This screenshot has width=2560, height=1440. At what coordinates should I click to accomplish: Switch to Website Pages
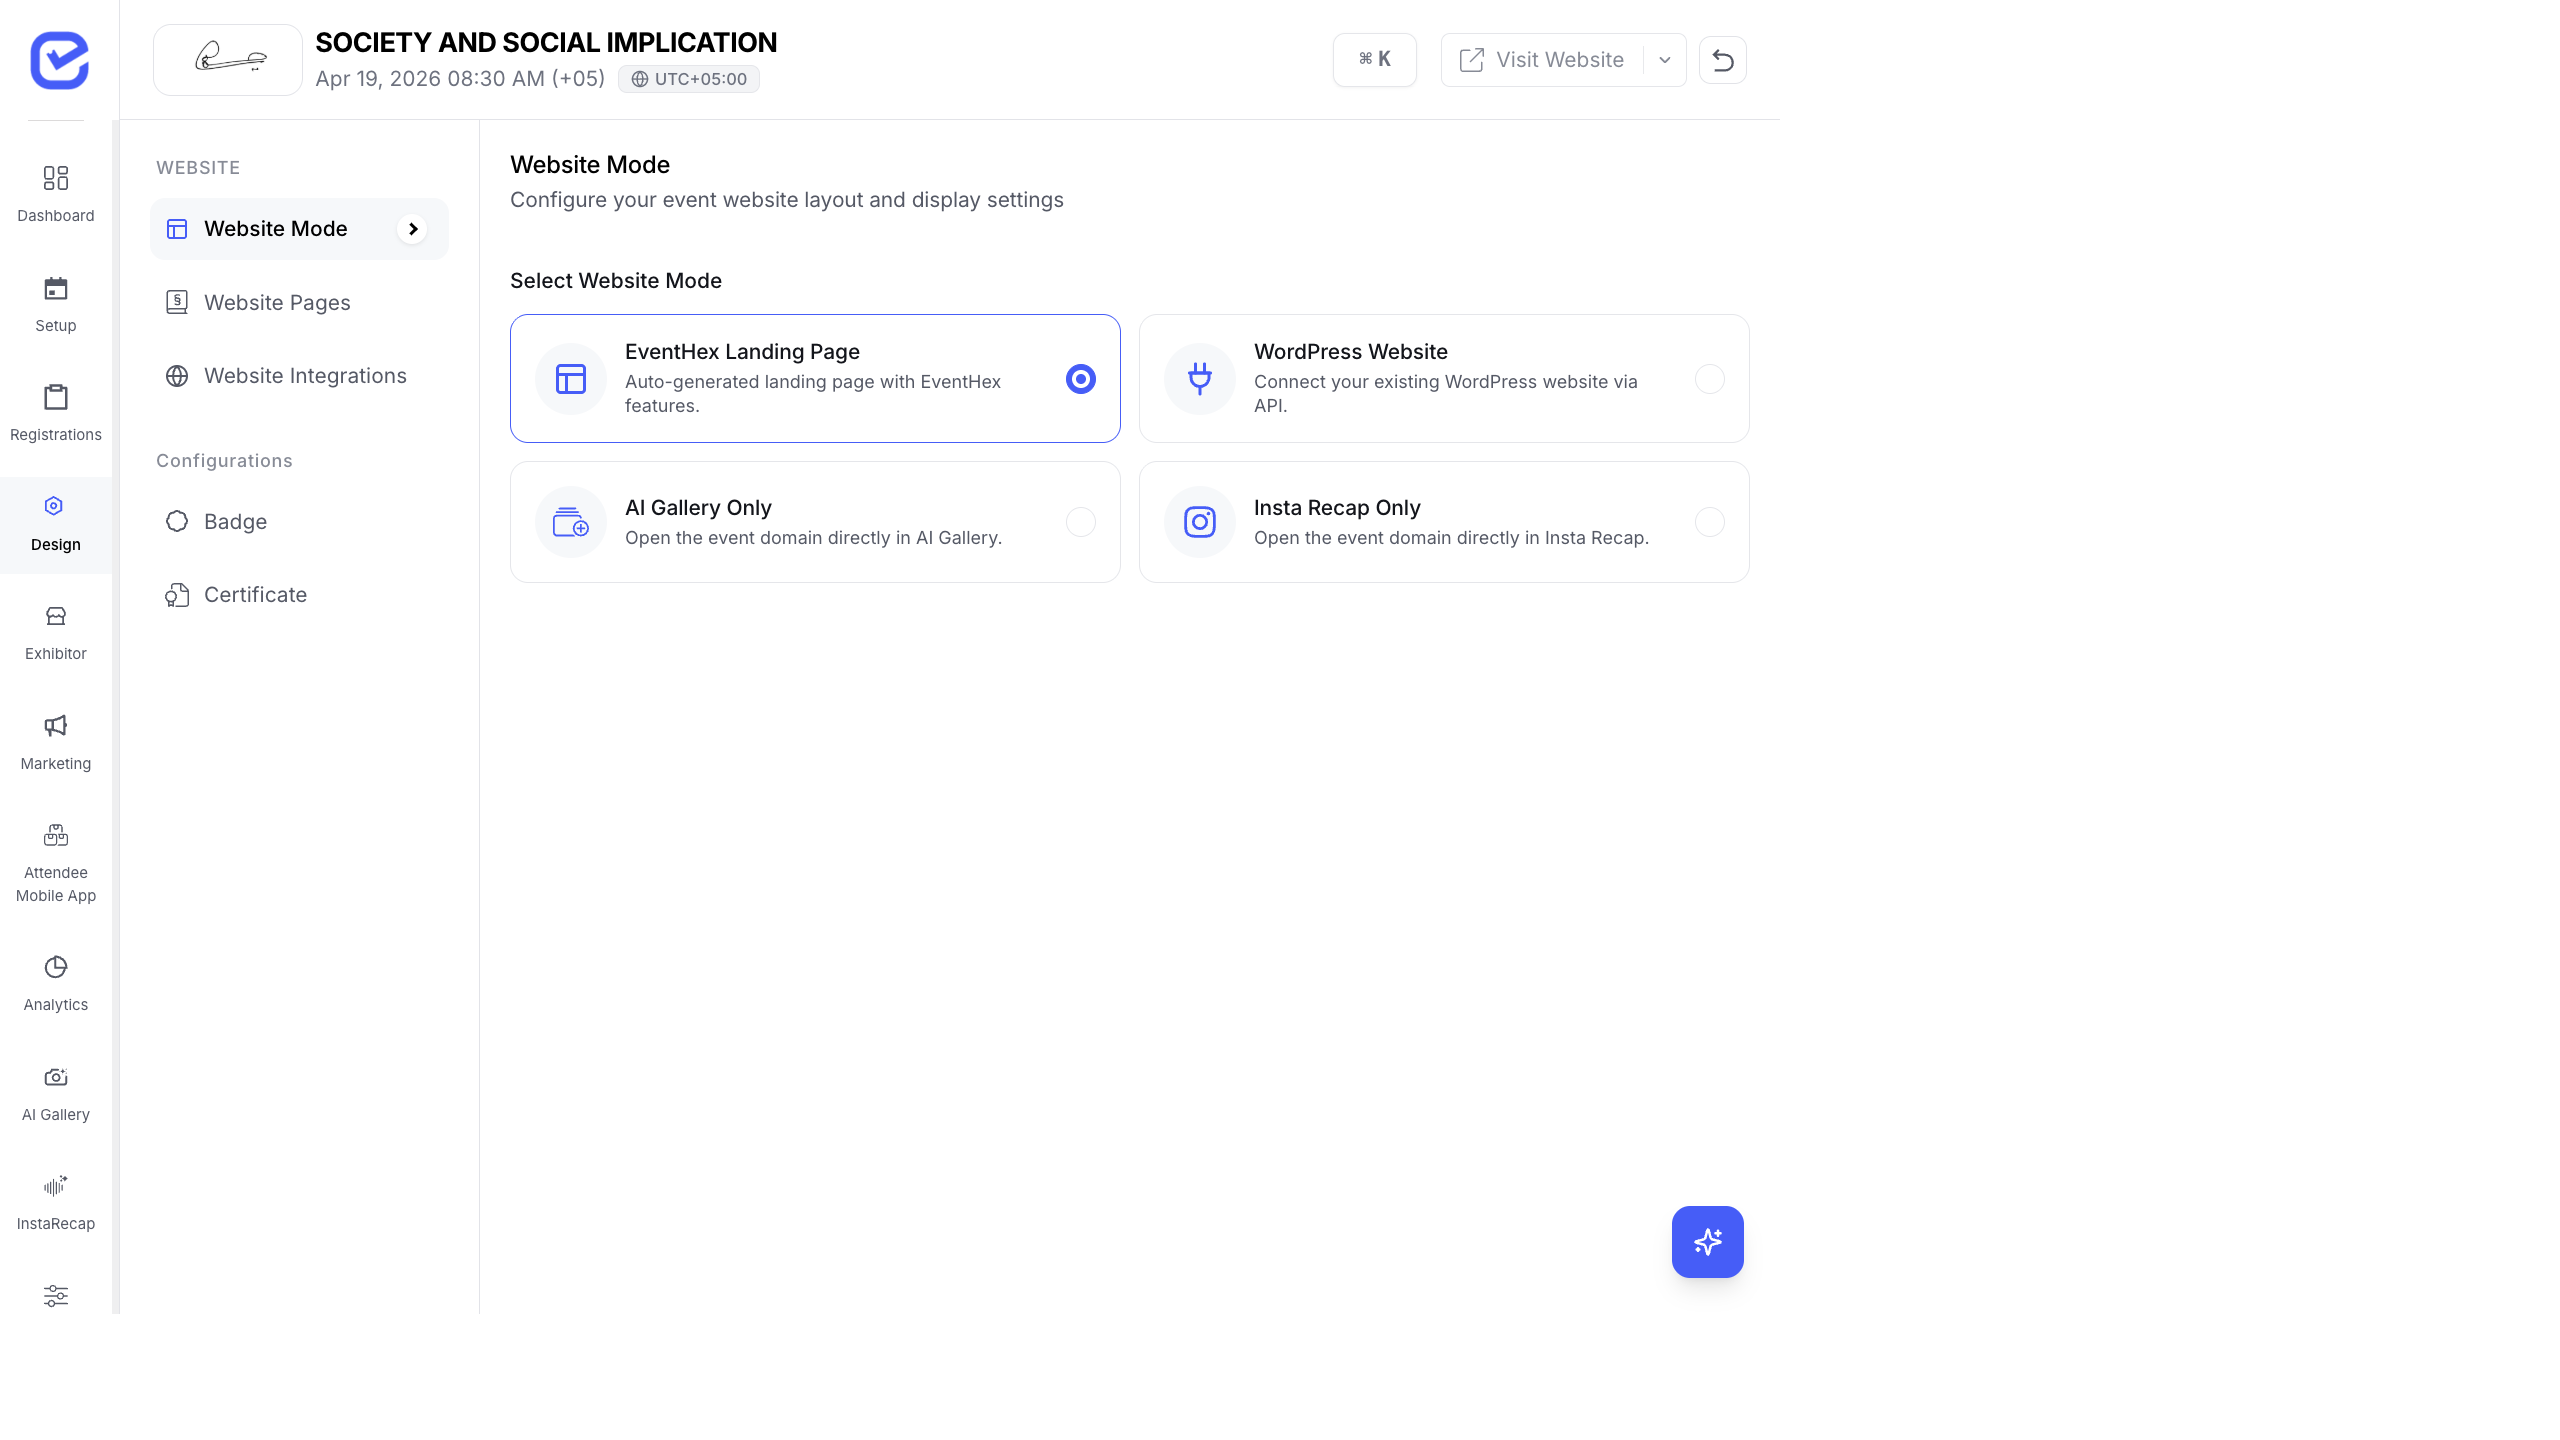point(277,302)
